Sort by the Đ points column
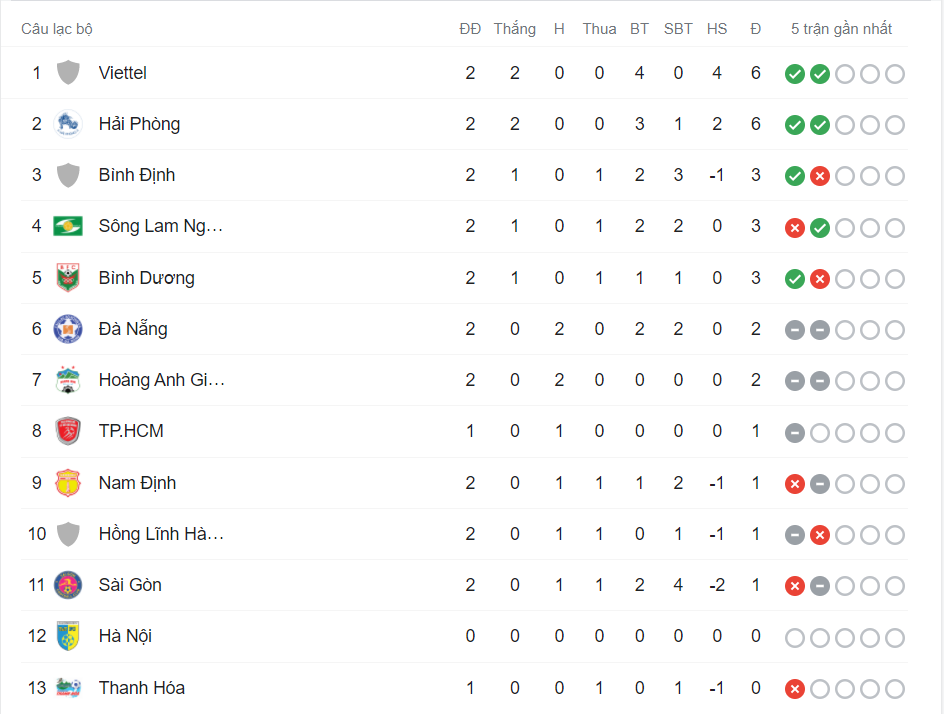This screenshot has height=714, width=944. tap(755, 29)
